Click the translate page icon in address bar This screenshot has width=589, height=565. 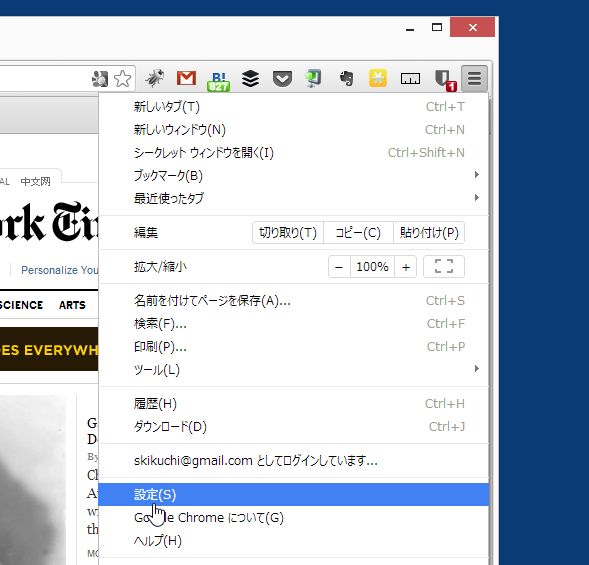click(100, 79)
